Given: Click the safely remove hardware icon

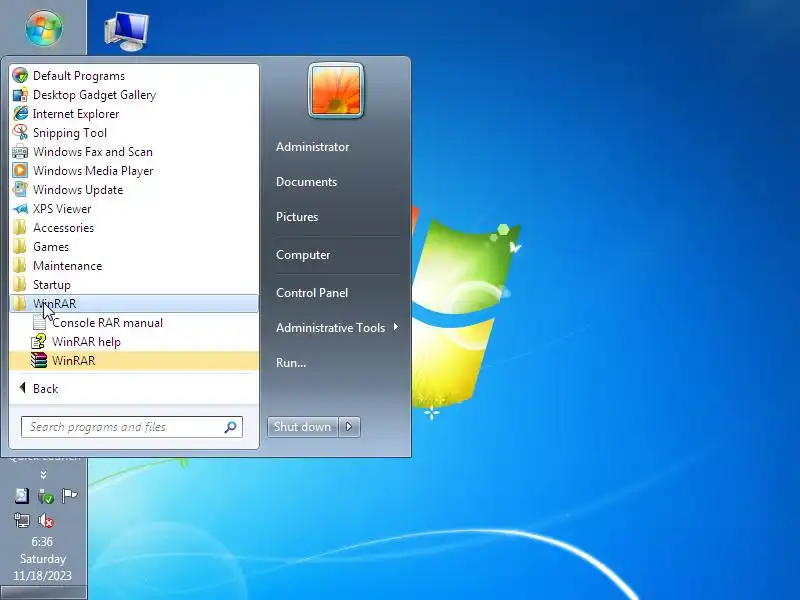Looking at the screenshot, I should click(x=45, y=495).
